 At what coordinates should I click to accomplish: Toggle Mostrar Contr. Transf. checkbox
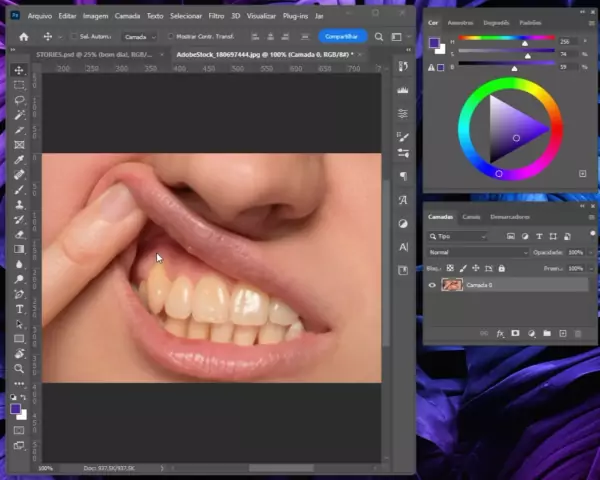(171, 37)
